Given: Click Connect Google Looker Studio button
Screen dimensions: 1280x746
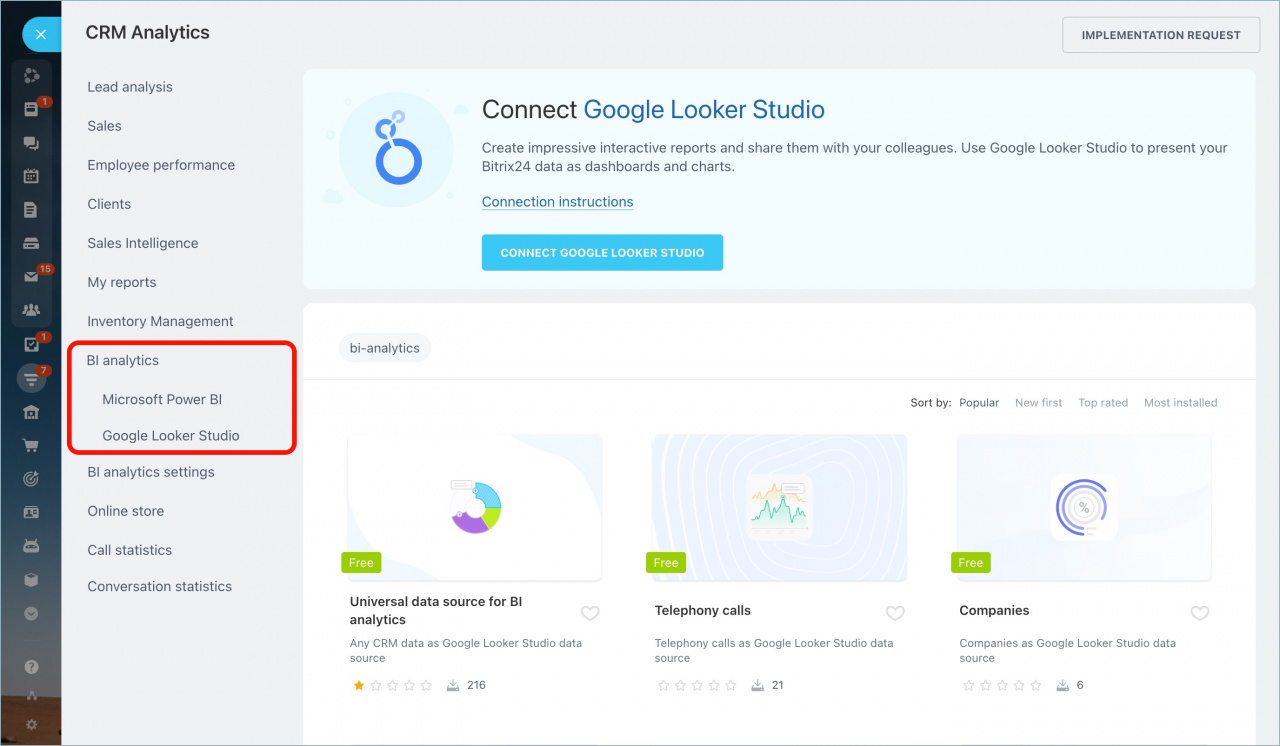Looking at the screenshot, I should click(602, 253).
